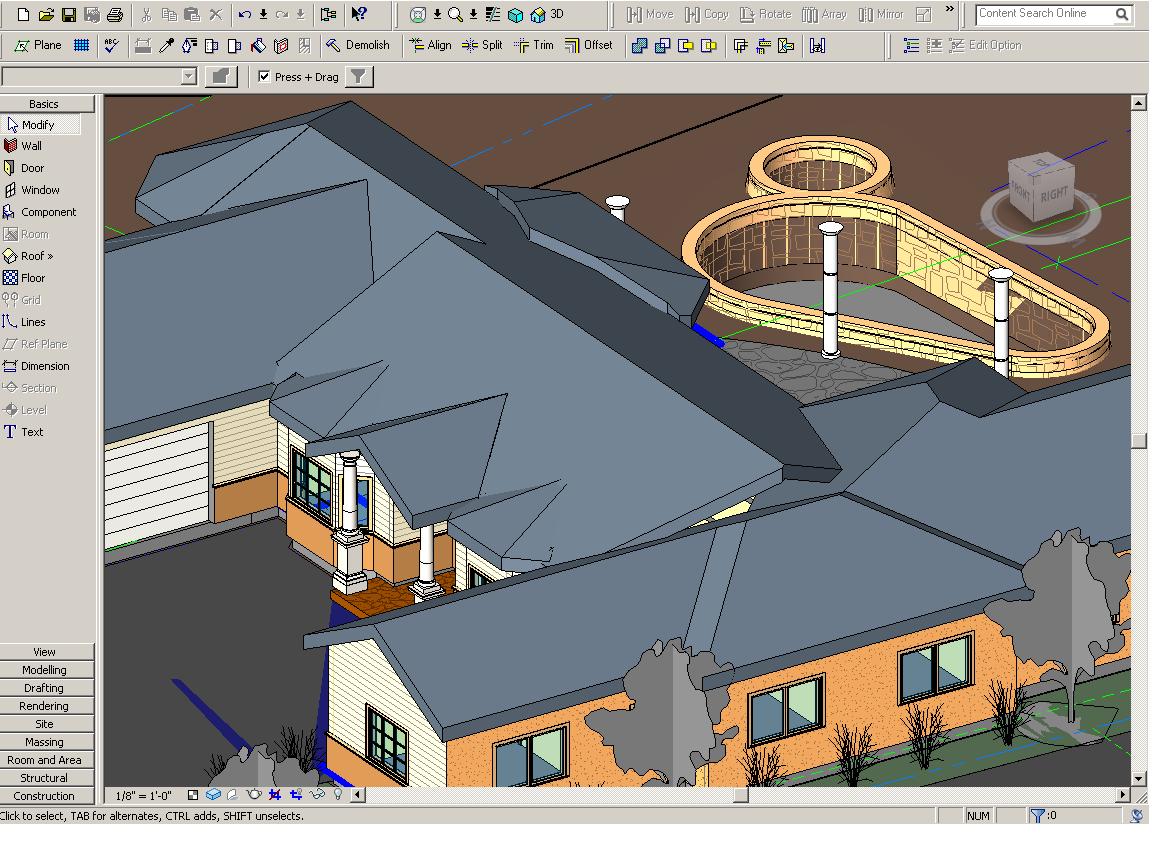
Task: Open the Zoom options dropdown arrow
Action: [x=474, y=15]
